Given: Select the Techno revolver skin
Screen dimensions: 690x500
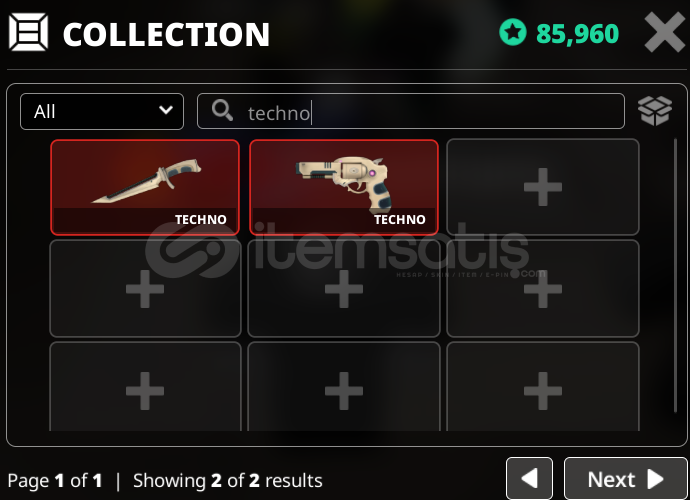Looking at the screenshot, I should (344, 187).
